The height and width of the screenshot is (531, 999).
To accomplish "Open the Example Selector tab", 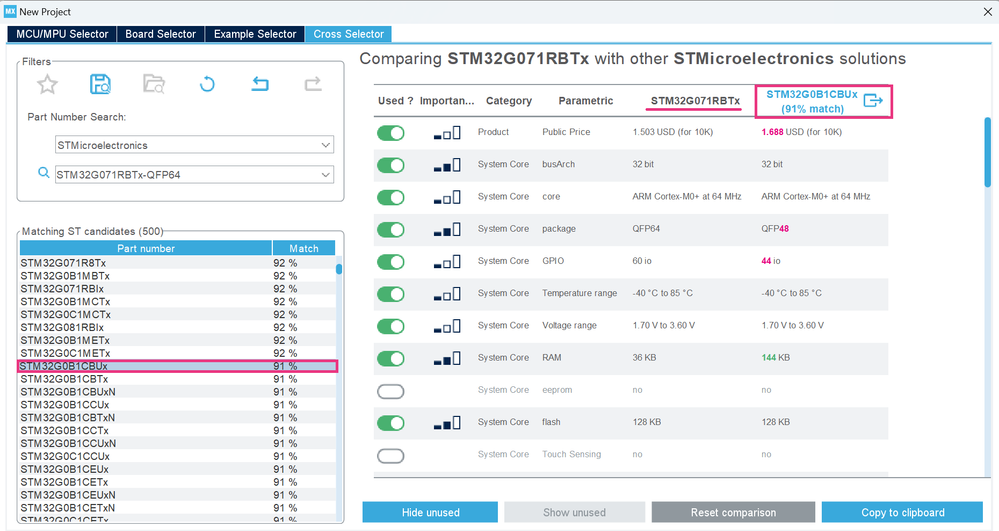I will (255, 34).
